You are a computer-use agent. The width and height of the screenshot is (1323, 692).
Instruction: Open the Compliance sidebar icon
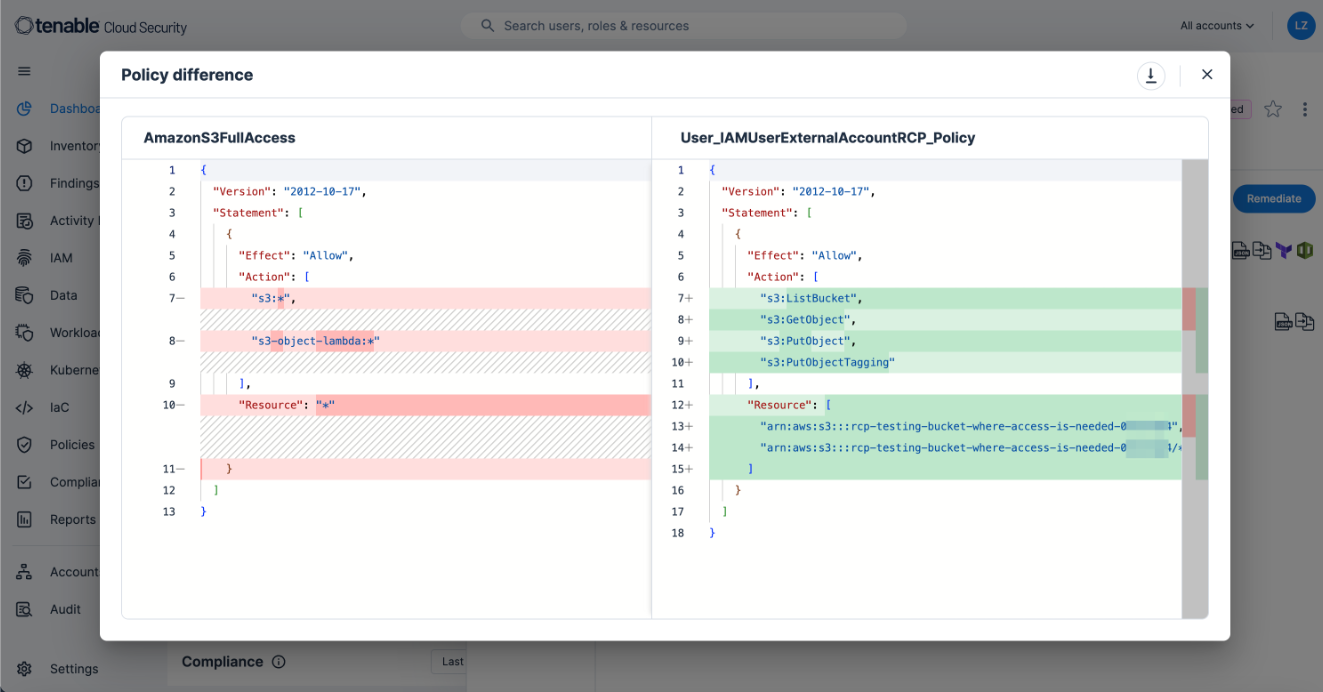[25, 482]
